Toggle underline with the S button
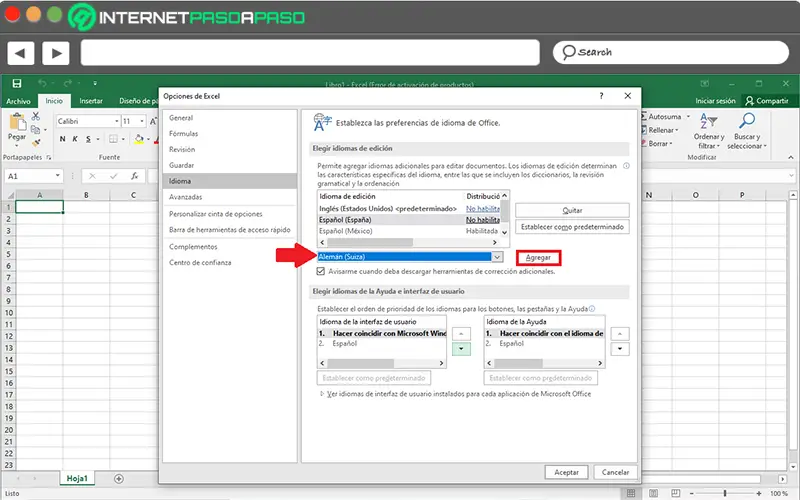Screen dimensions: 800x500 (88, 139)
